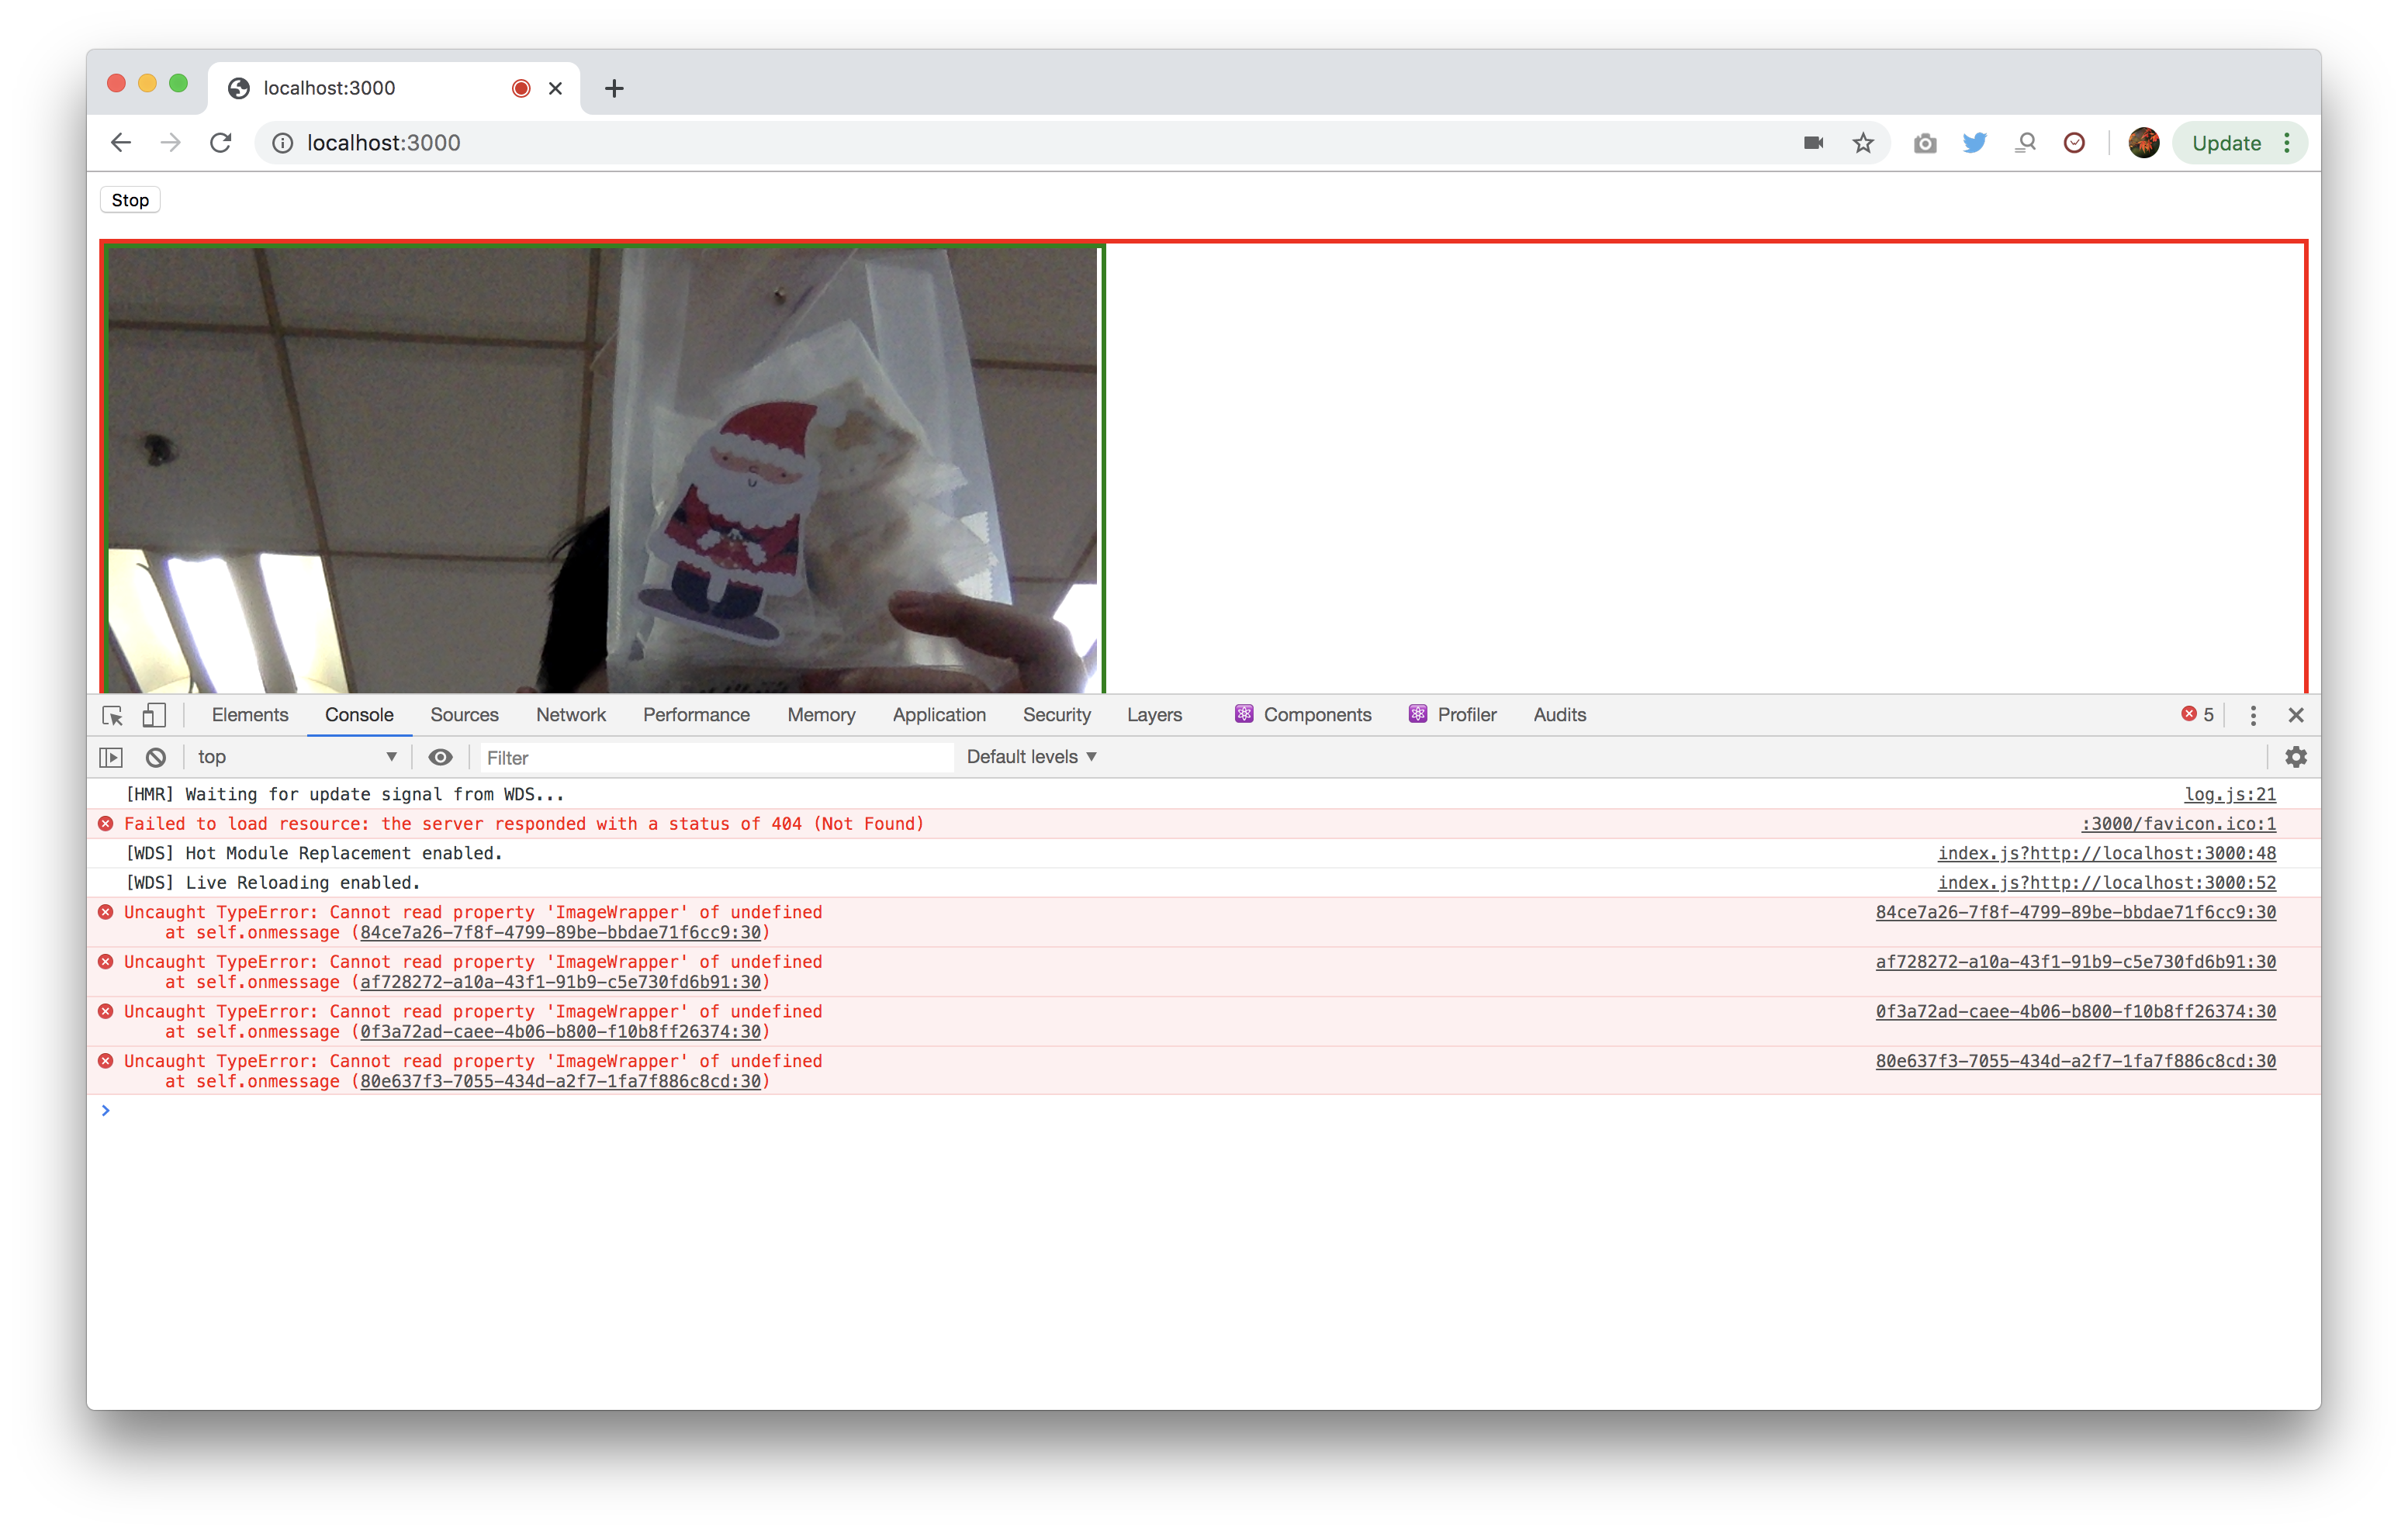Open the Profiler panel
Image resolution: width=2408 pixels, height=1534 pixels.
(1466, 715)
